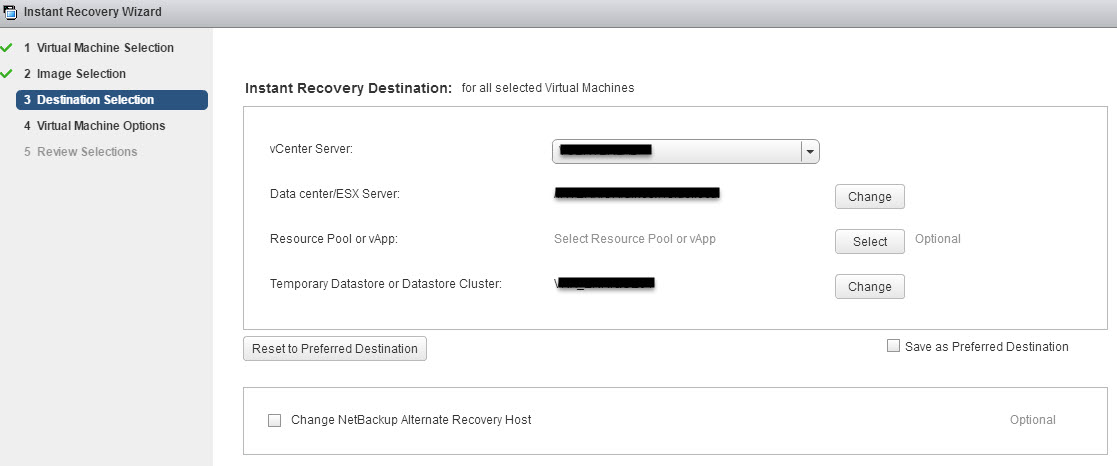Click the vCenter Server combo box field
This screenshot has width=1117, height=466.
point(685,152)
